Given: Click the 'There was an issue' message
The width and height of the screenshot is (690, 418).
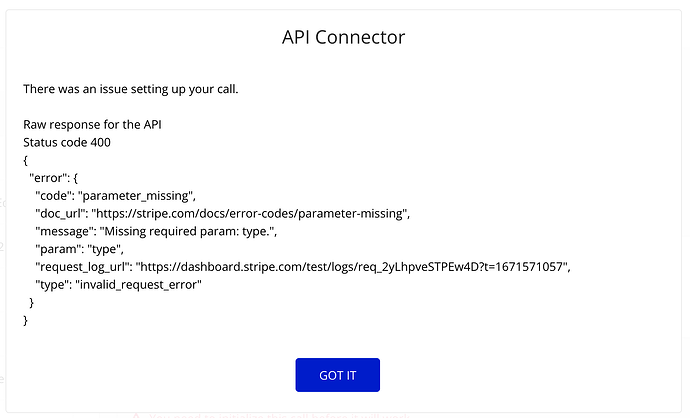Looking at the screenshot, I should 131,89.
